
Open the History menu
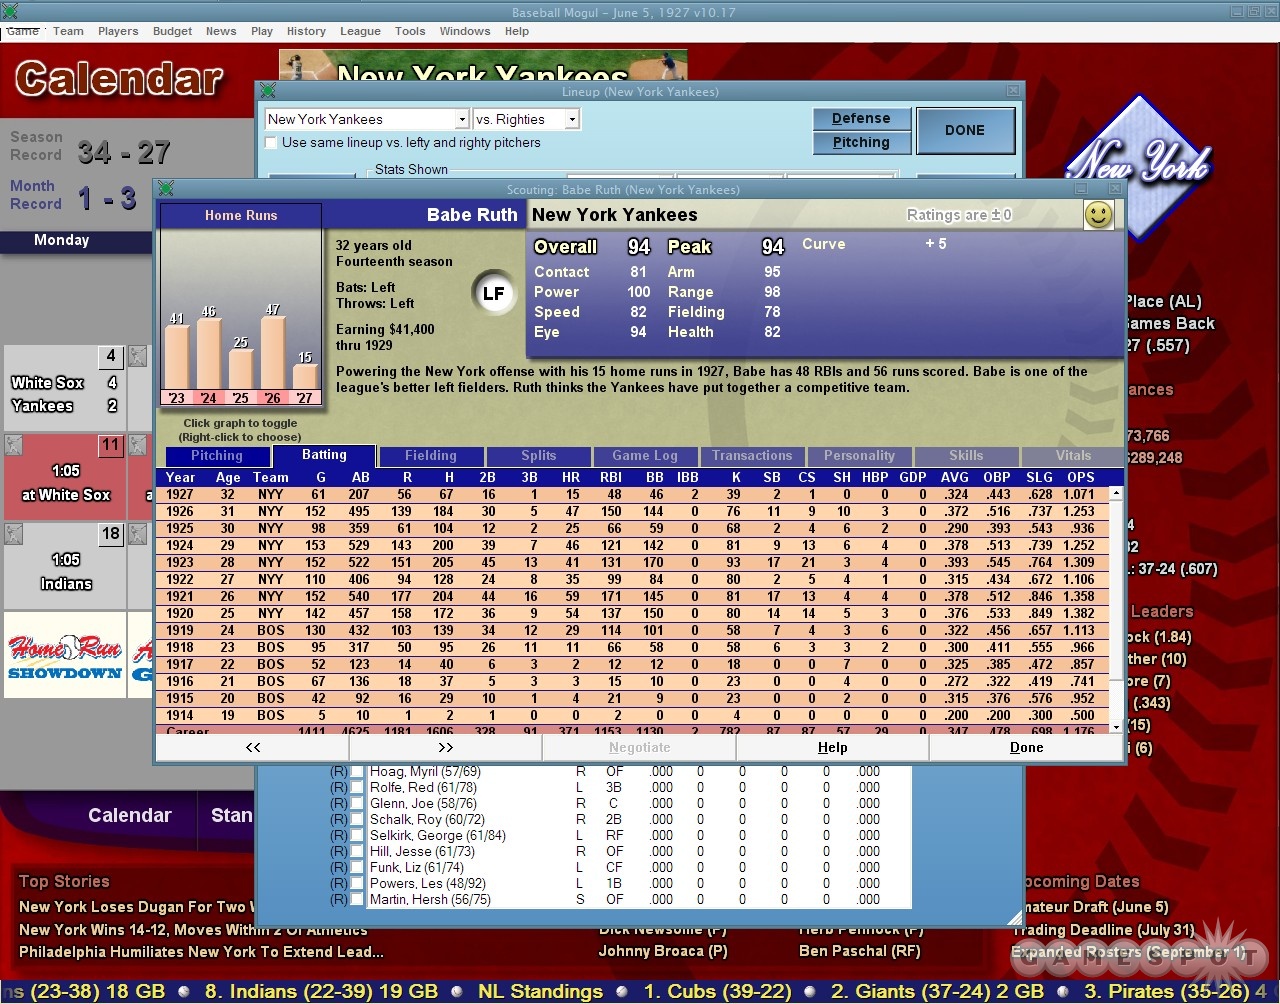click(306, 31)
